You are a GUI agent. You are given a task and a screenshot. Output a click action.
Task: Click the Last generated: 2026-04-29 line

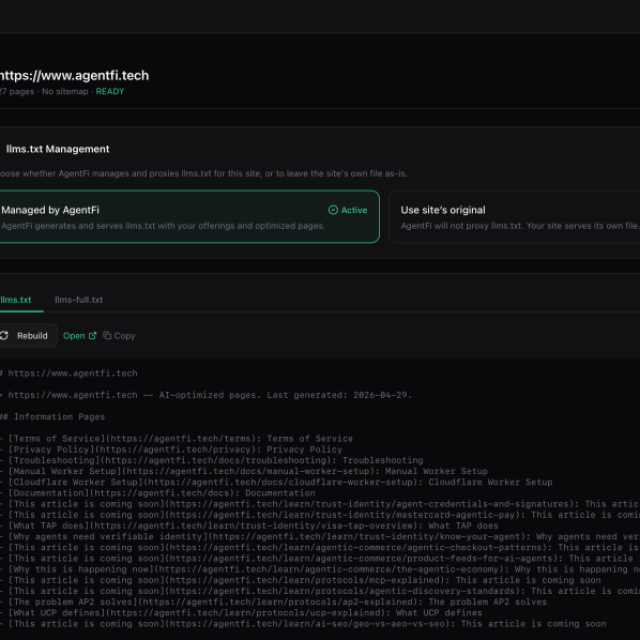click(x=206, y=395)
